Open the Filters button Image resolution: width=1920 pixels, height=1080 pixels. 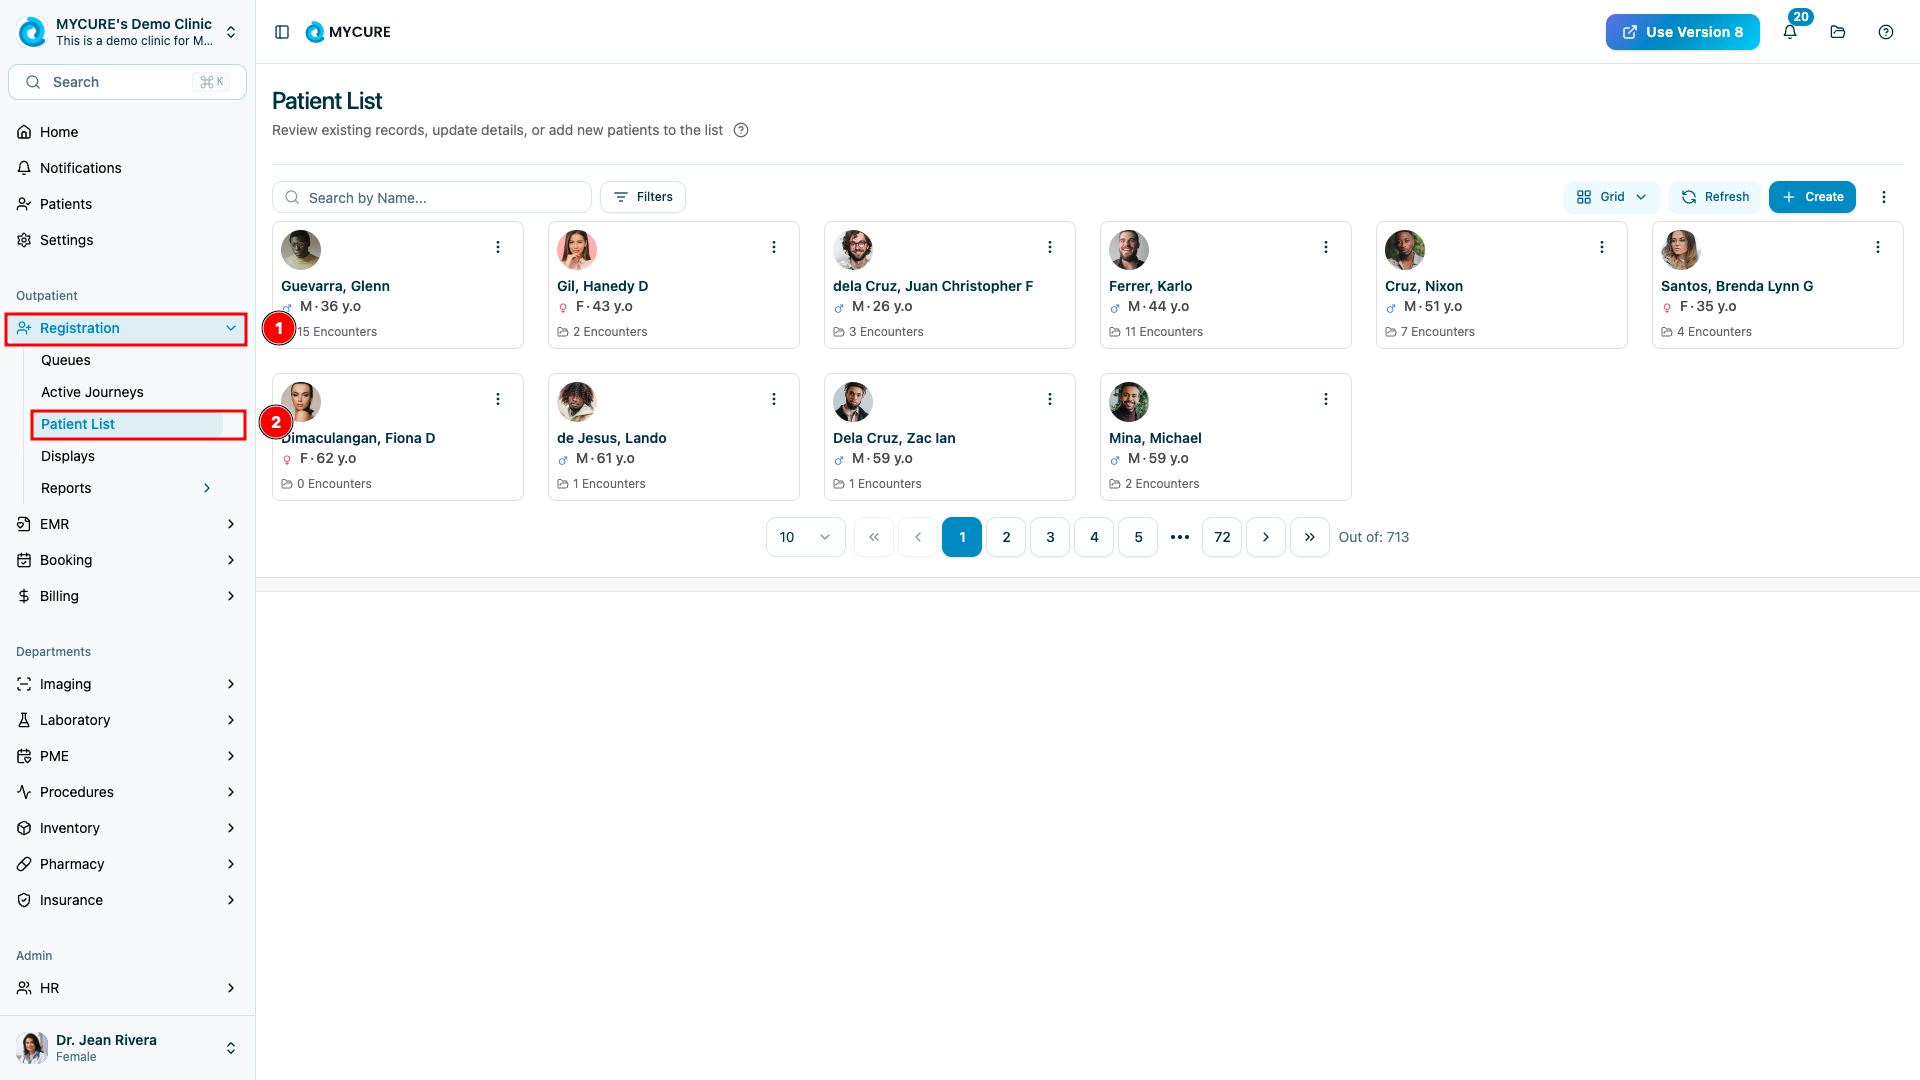tap(643, 197)
